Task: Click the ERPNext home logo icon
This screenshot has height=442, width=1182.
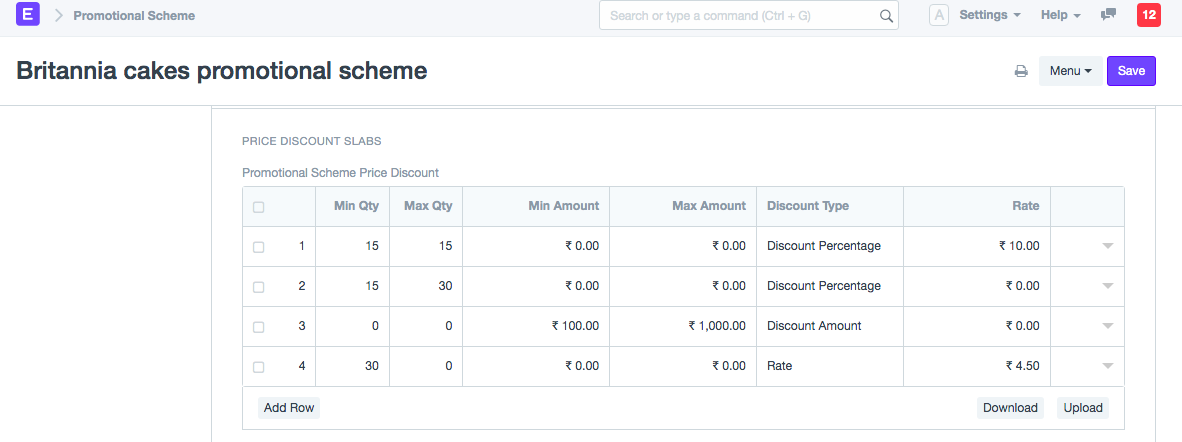Action: (28, 15)
